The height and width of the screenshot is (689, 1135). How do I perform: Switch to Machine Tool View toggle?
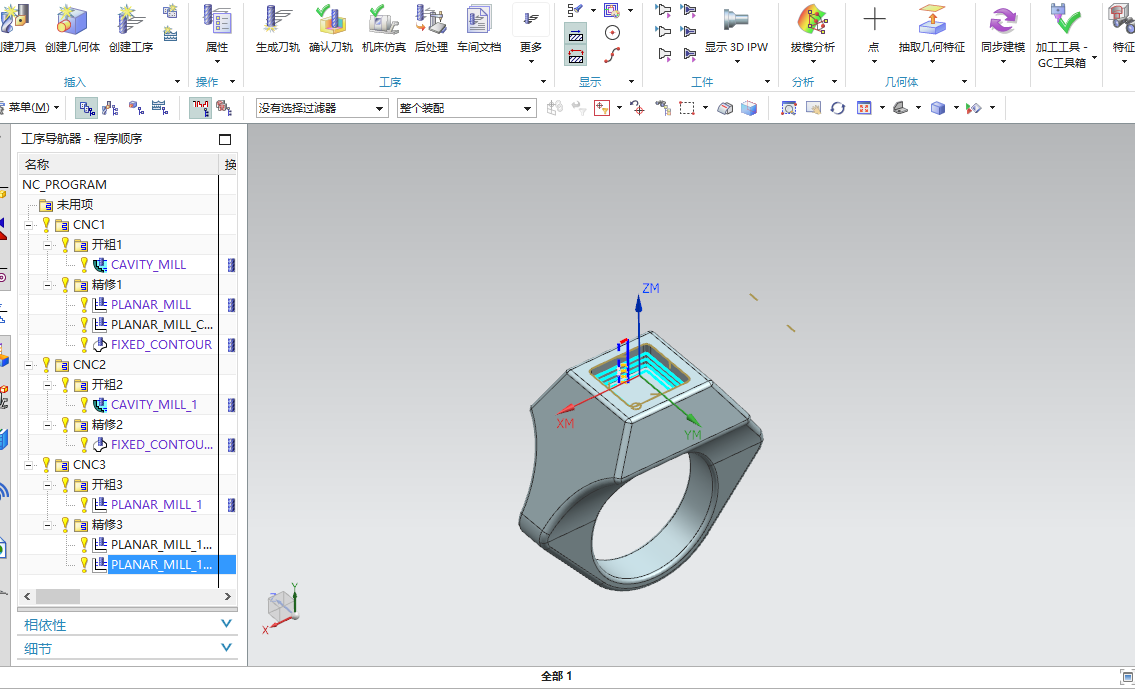pos(110,109)
